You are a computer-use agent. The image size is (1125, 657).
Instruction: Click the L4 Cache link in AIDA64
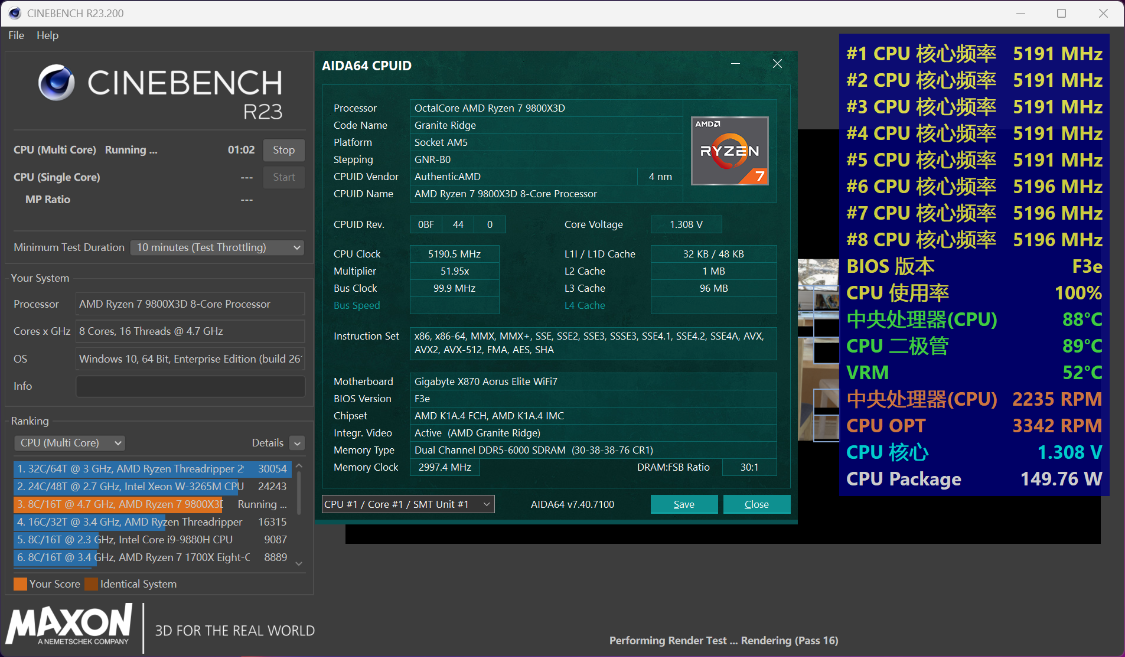point(585,306)
